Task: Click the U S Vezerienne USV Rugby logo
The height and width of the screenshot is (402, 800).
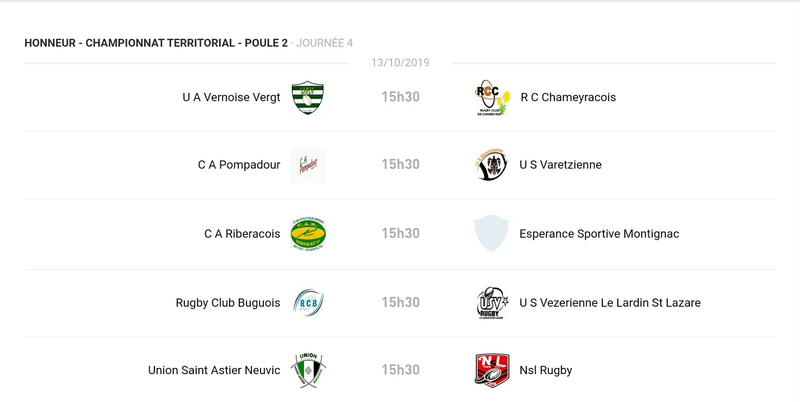Action: tap(491, 302)
